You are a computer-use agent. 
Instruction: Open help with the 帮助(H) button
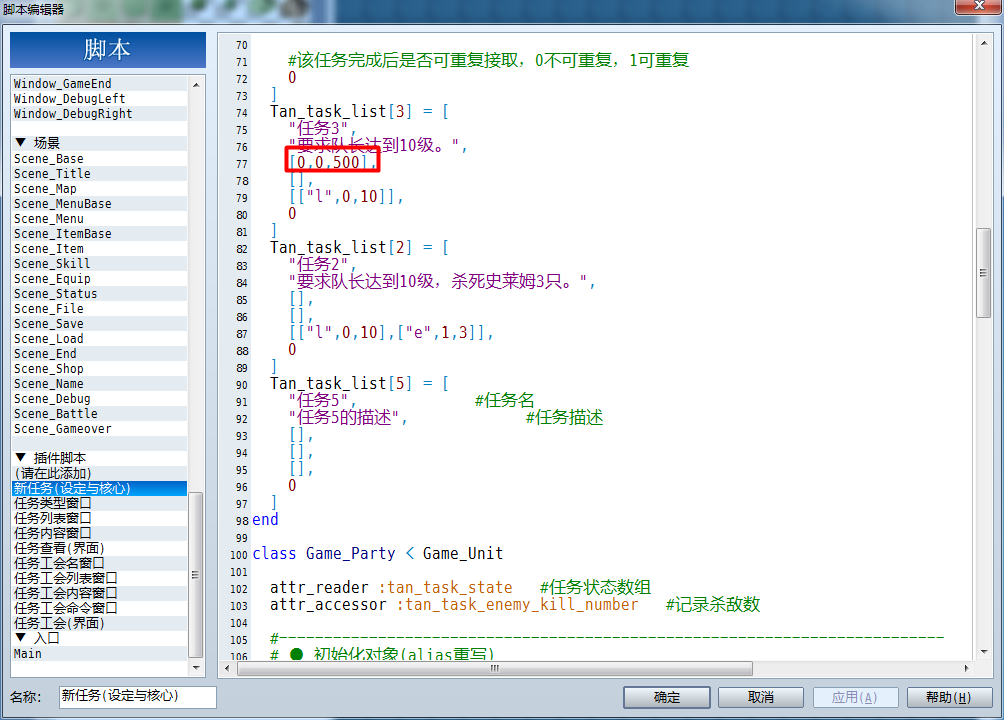(x=949, y=697)
